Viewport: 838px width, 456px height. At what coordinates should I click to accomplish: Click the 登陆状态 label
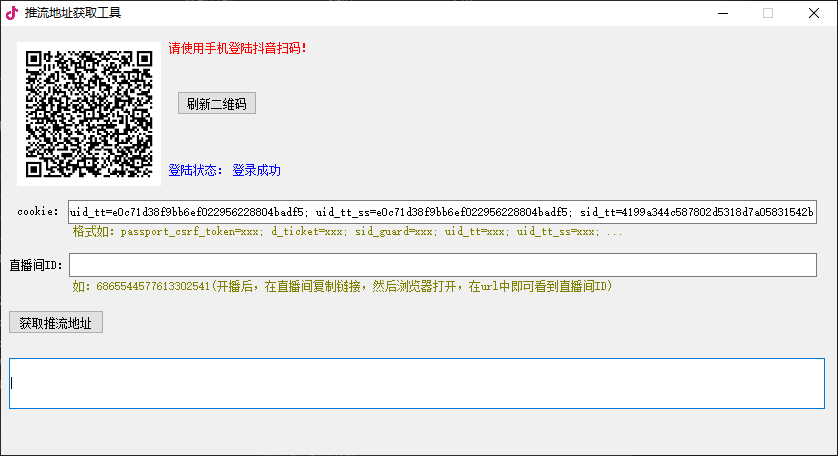point(196,170)
